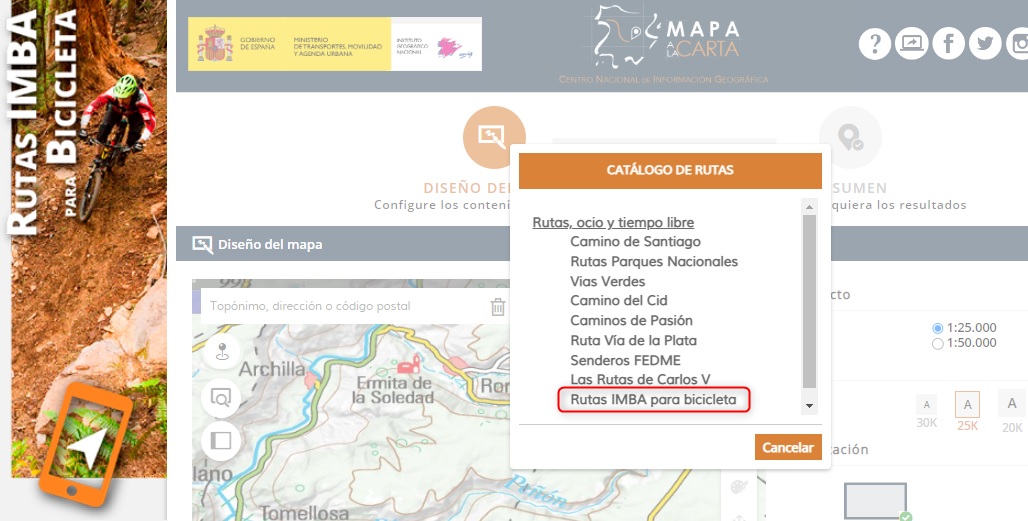Click the Gobierno de España ministry banner
Screen dimensions: 1028x521
coord(335,44)
